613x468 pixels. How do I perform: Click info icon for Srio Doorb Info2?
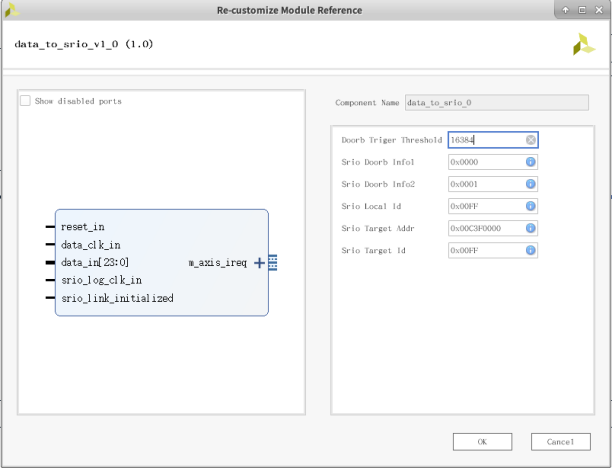531,184
